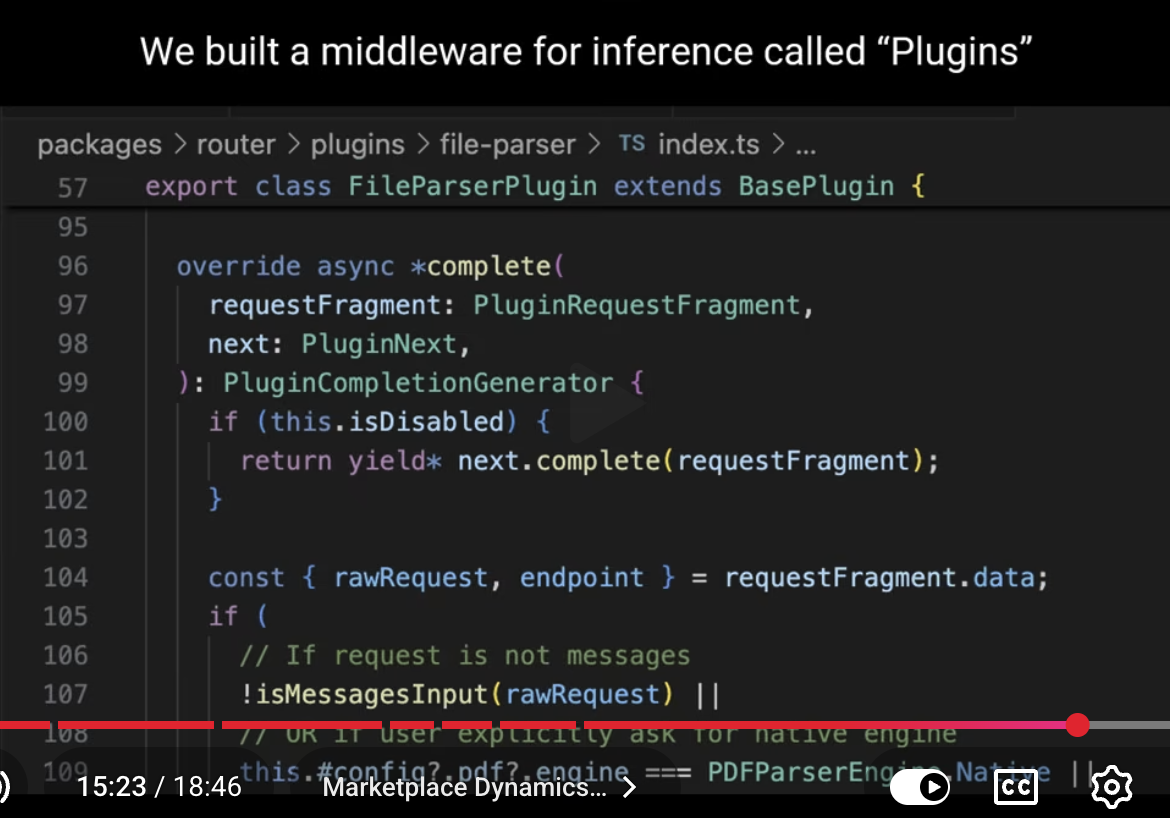Click the chevron after plugins breadcrumb
Image resolution: width=1170 pixels, height=818 pixels.
click(422, 144)
